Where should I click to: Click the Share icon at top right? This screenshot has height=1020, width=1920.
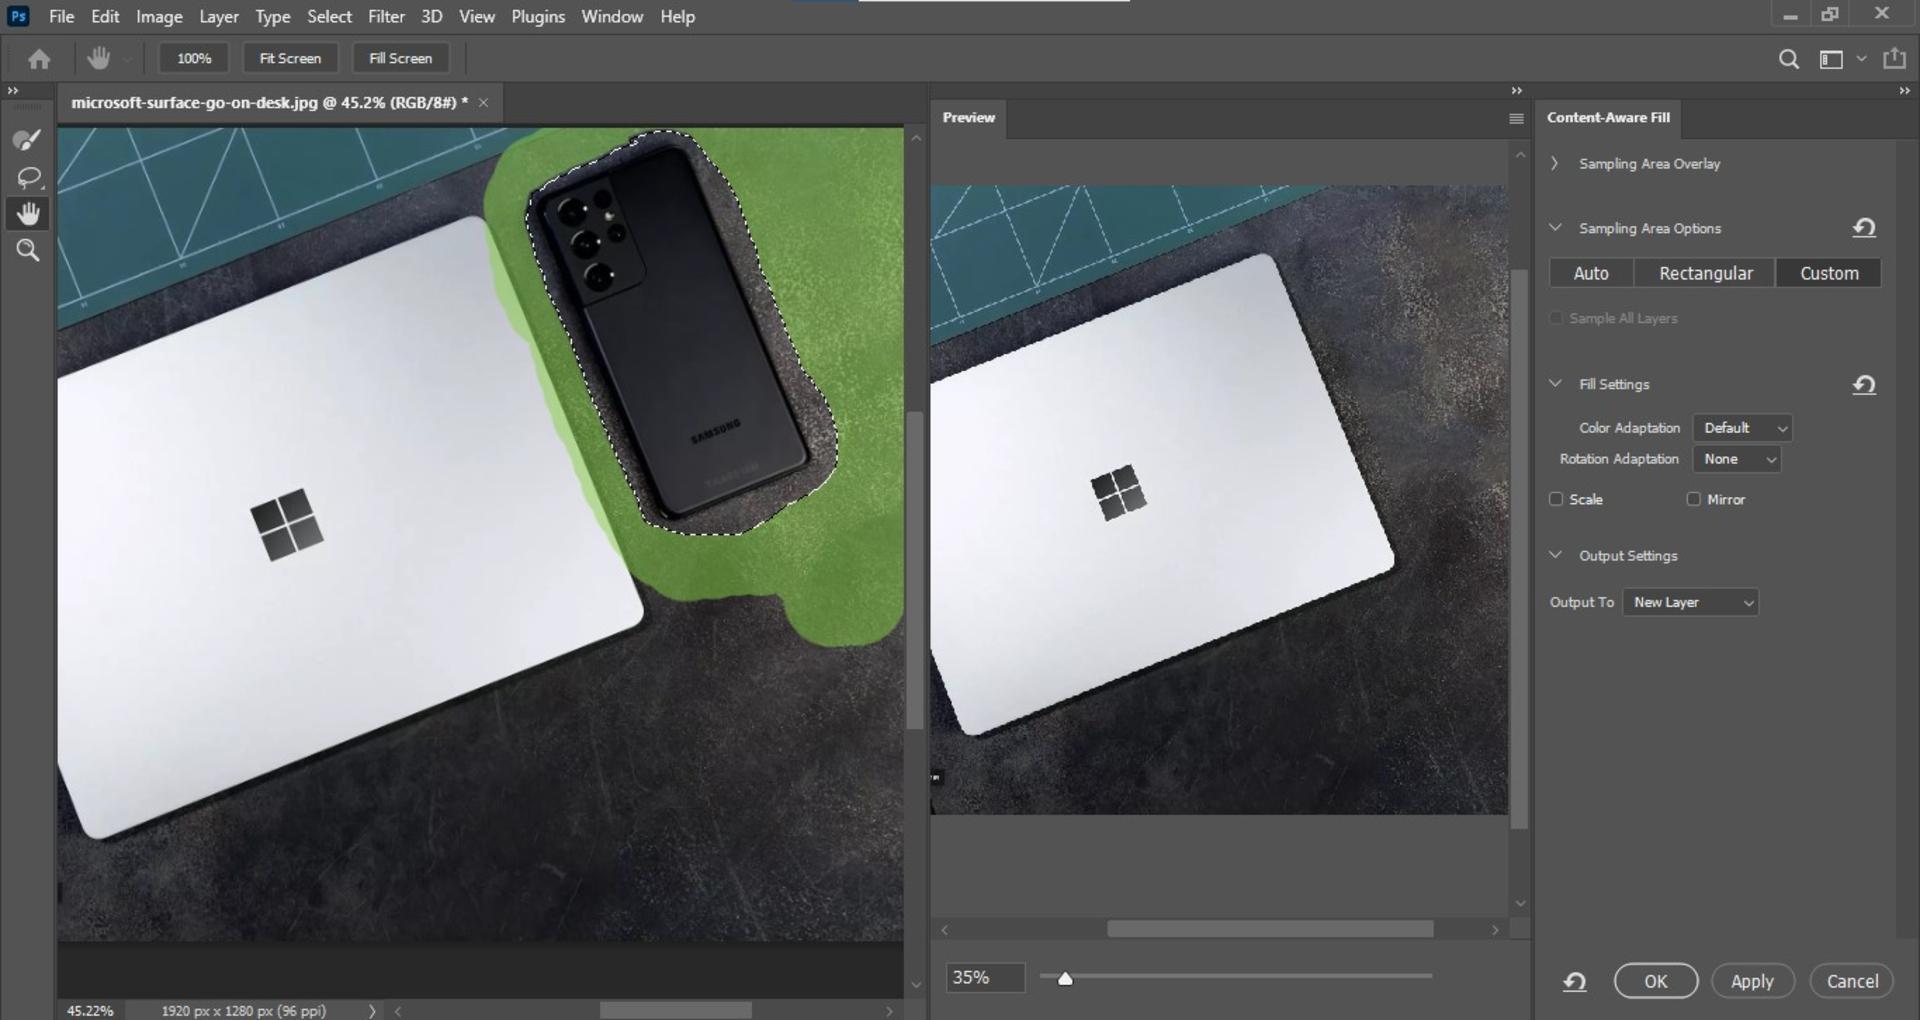click(x=1894, y=58)
